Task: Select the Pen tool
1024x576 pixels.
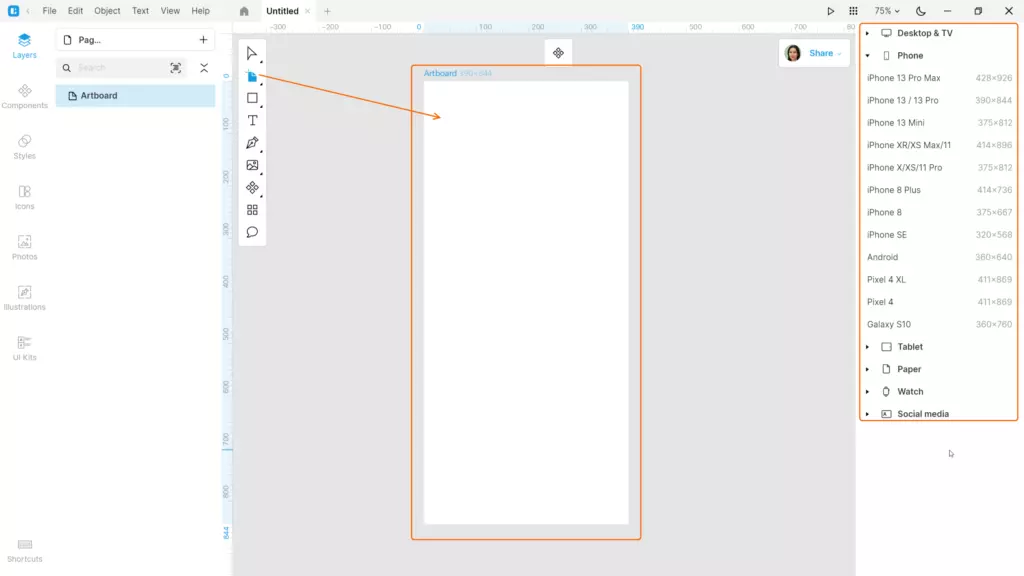Action: point(252,143)
